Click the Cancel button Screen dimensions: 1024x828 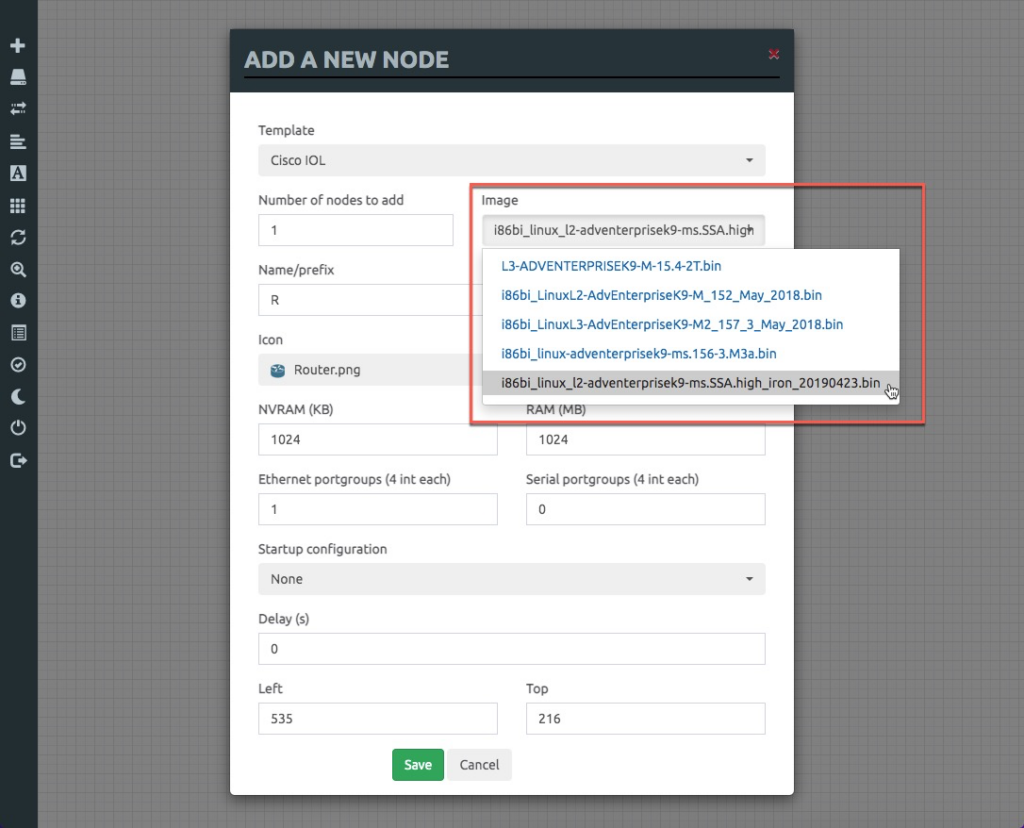[x=479, y=765]
